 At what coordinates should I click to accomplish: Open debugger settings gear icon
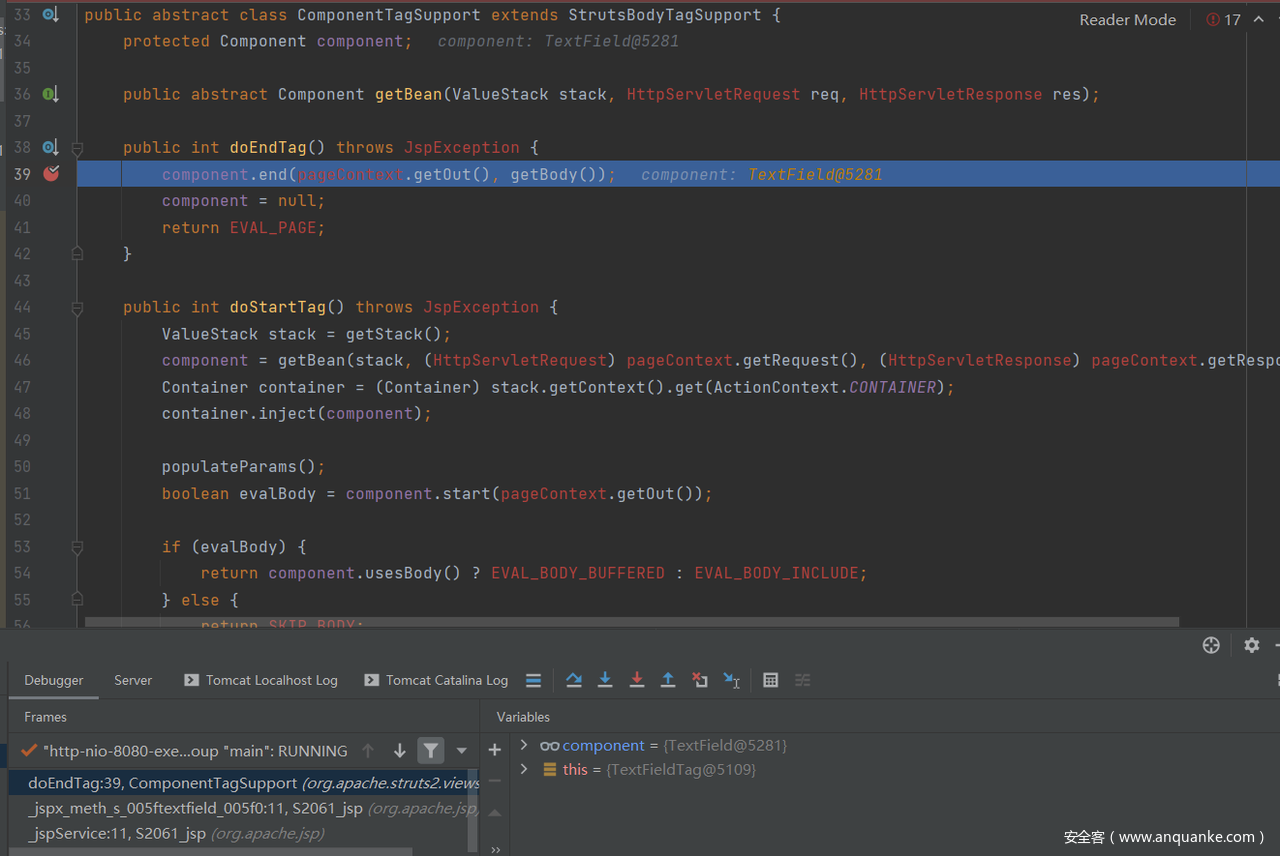[x=1251, y=645]
